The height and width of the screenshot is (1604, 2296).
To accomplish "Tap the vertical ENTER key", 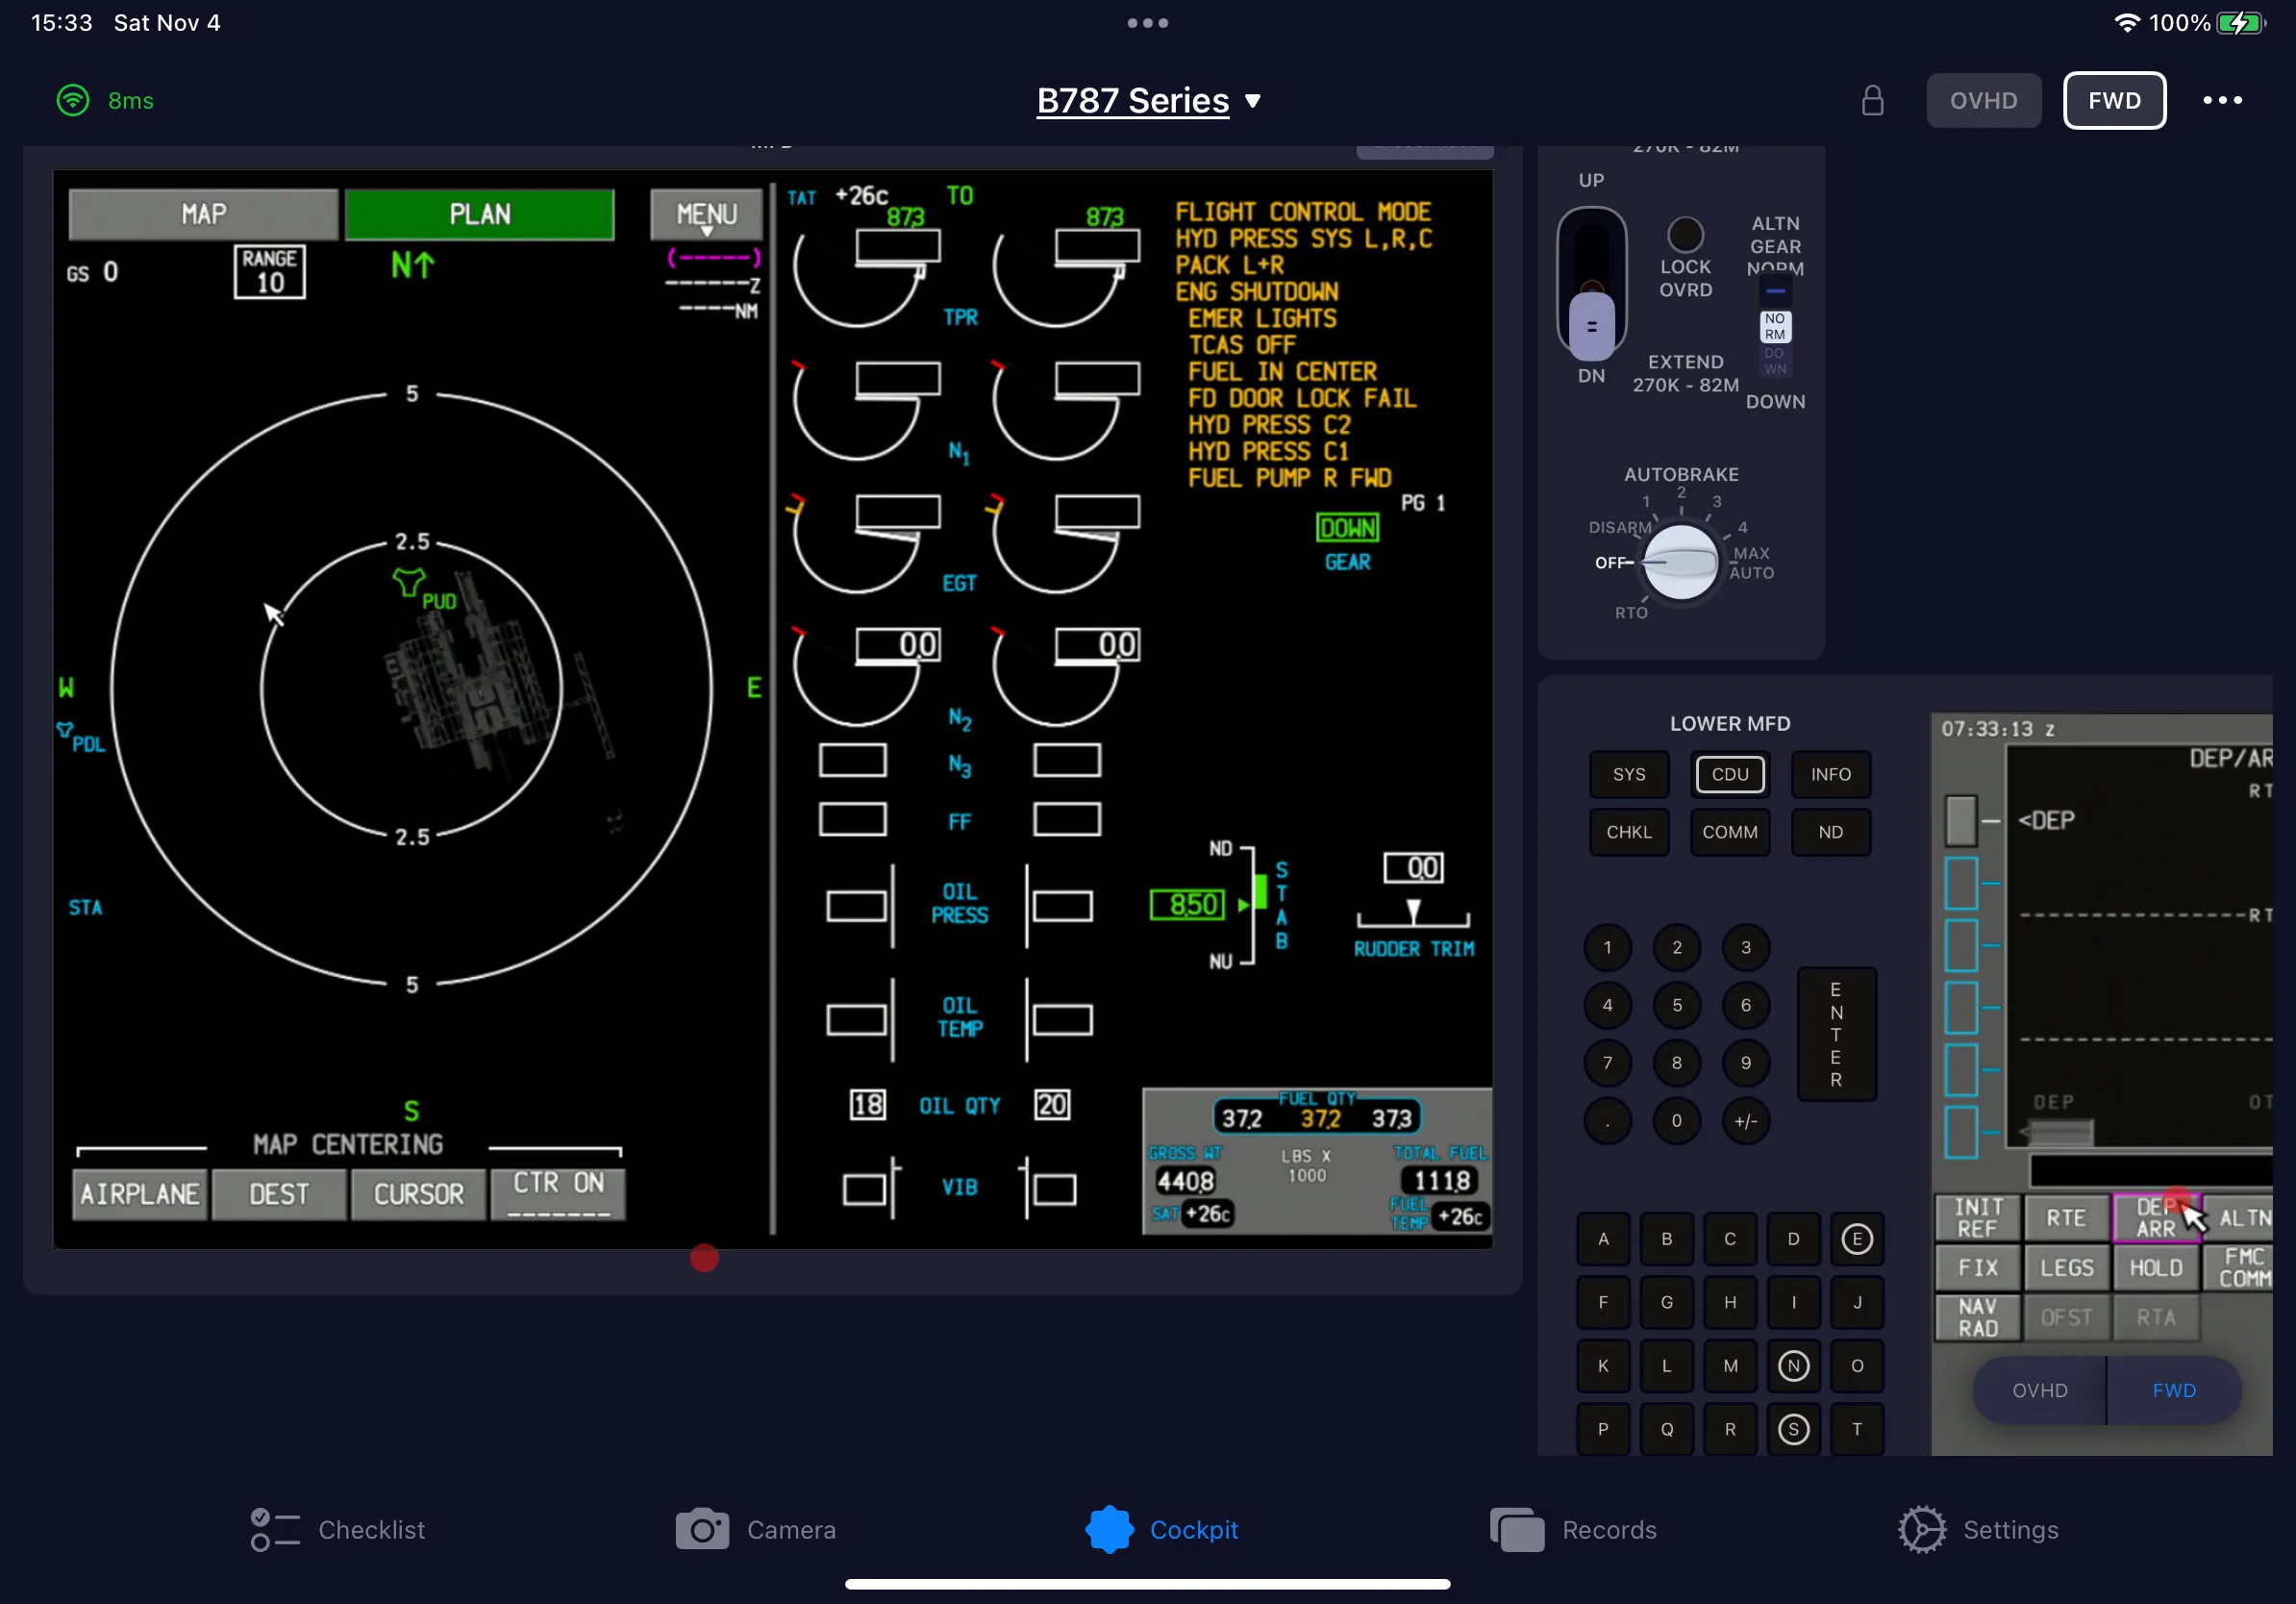I will coord(1836,1034).
